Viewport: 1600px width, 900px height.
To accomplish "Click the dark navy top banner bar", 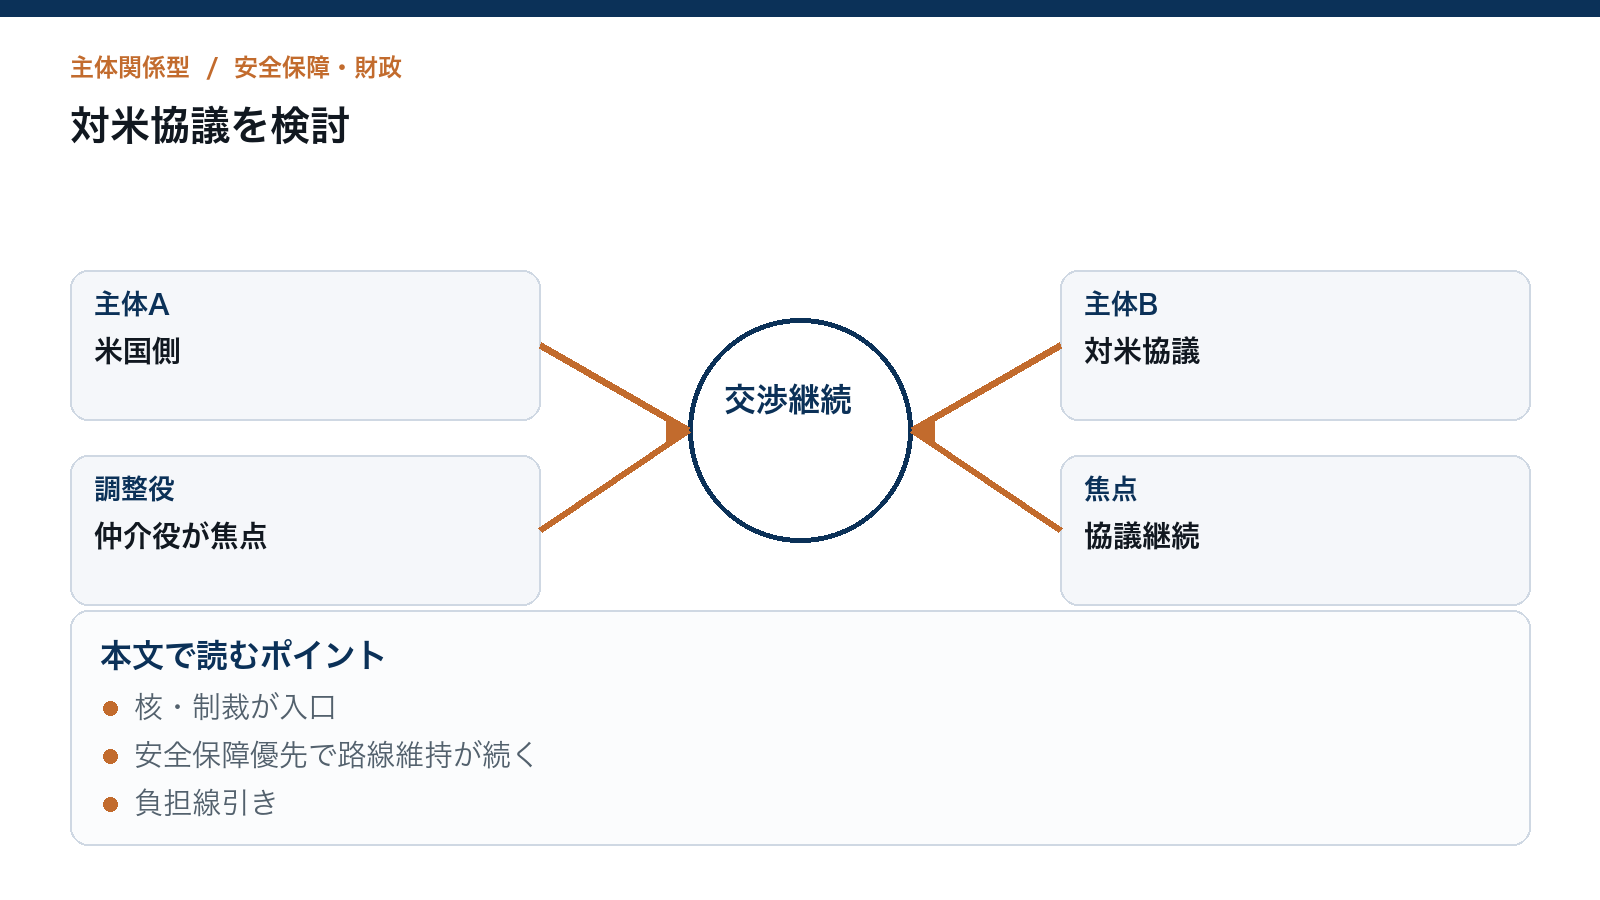I will pyautogui.click(x=800, y=8).
